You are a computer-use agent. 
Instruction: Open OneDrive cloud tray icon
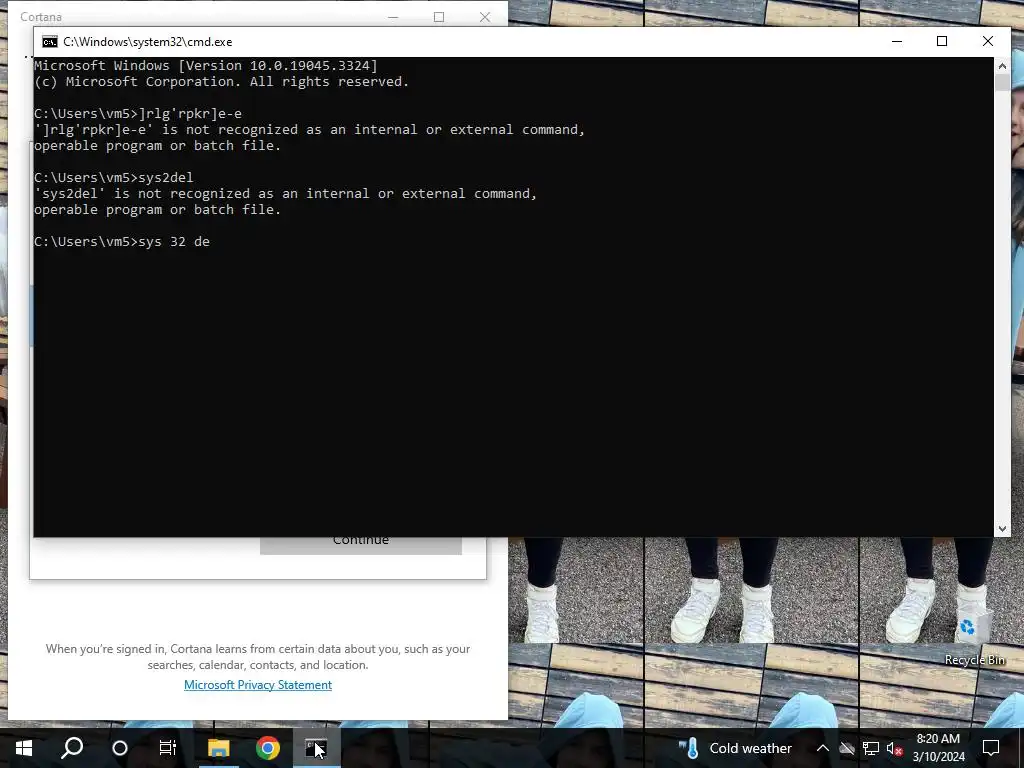point(847,748)
